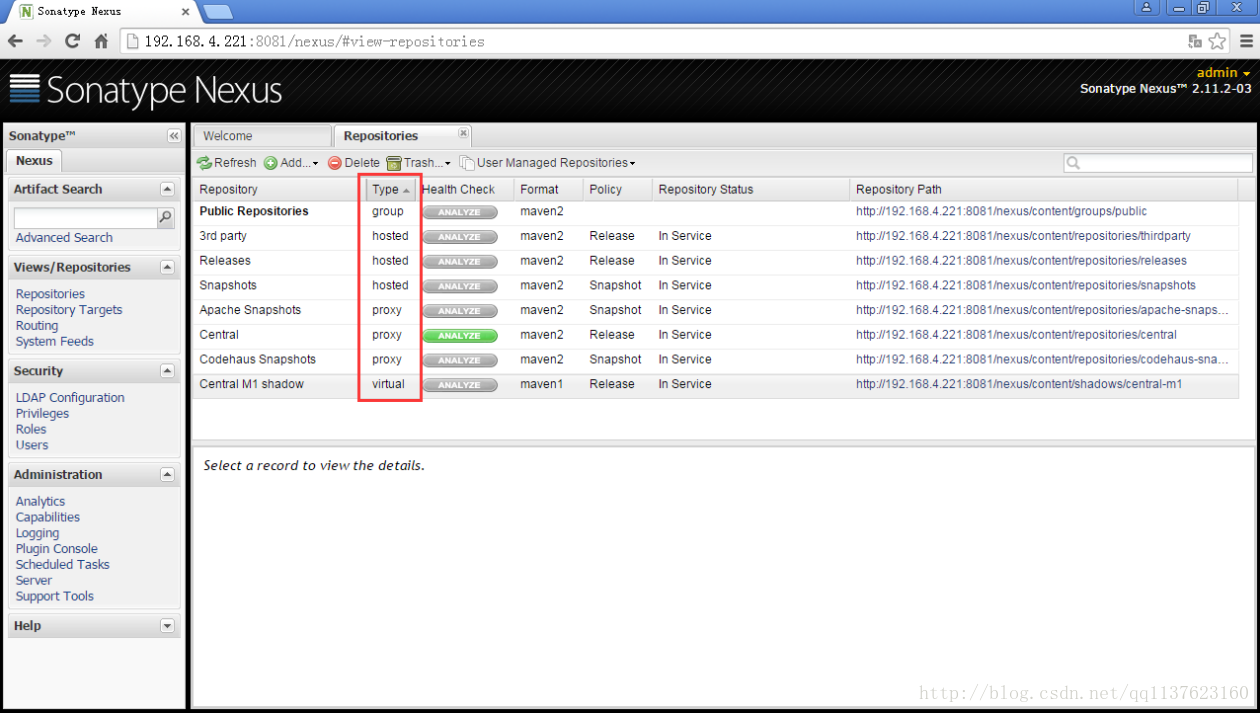Expand the Help panel
1260x713 pixels.
167,626
